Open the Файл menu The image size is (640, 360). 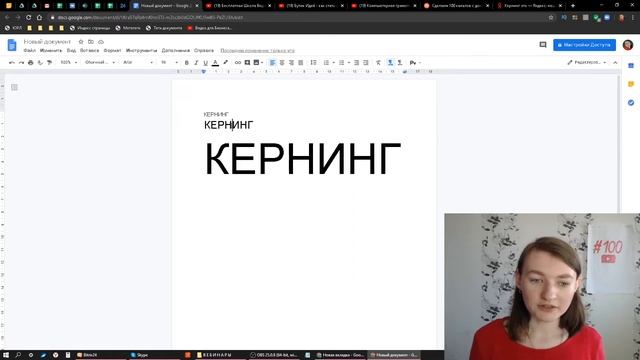(x=29, y=51)
